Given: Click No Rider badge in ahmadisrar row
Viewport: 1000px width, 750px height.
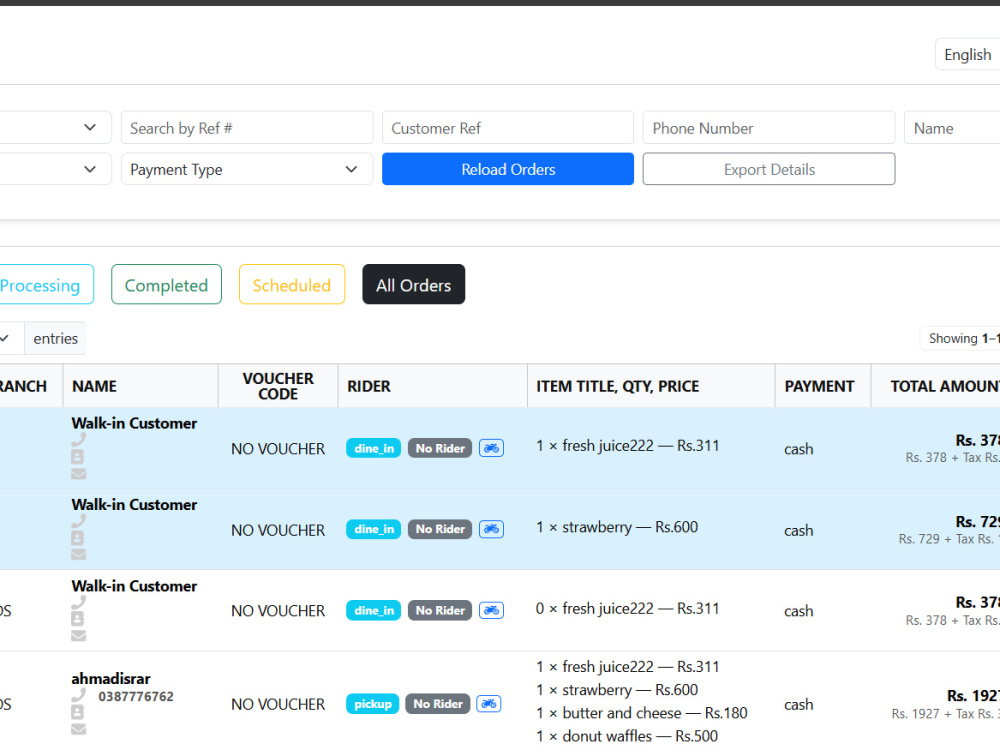Looking at the screenshot, I should point(438,703).
